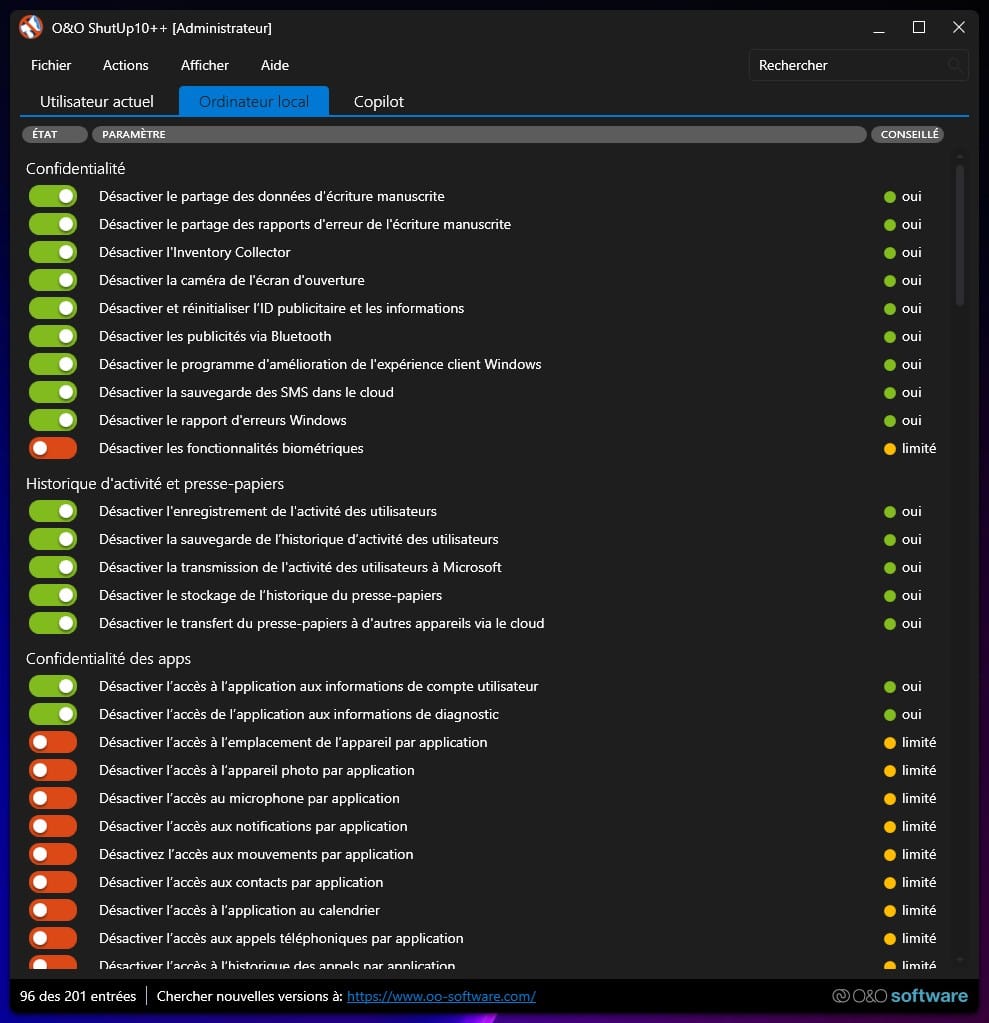Screen dimensions: 989x1023
Task: Open the Actions menu
Action: [125, 65]
